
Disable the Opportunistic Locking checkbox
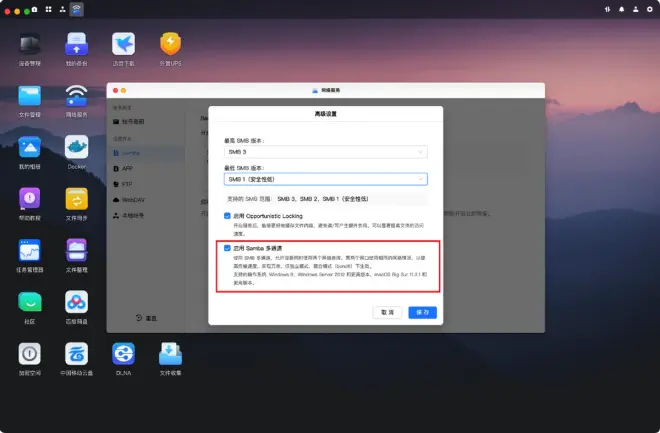[228, 215]
